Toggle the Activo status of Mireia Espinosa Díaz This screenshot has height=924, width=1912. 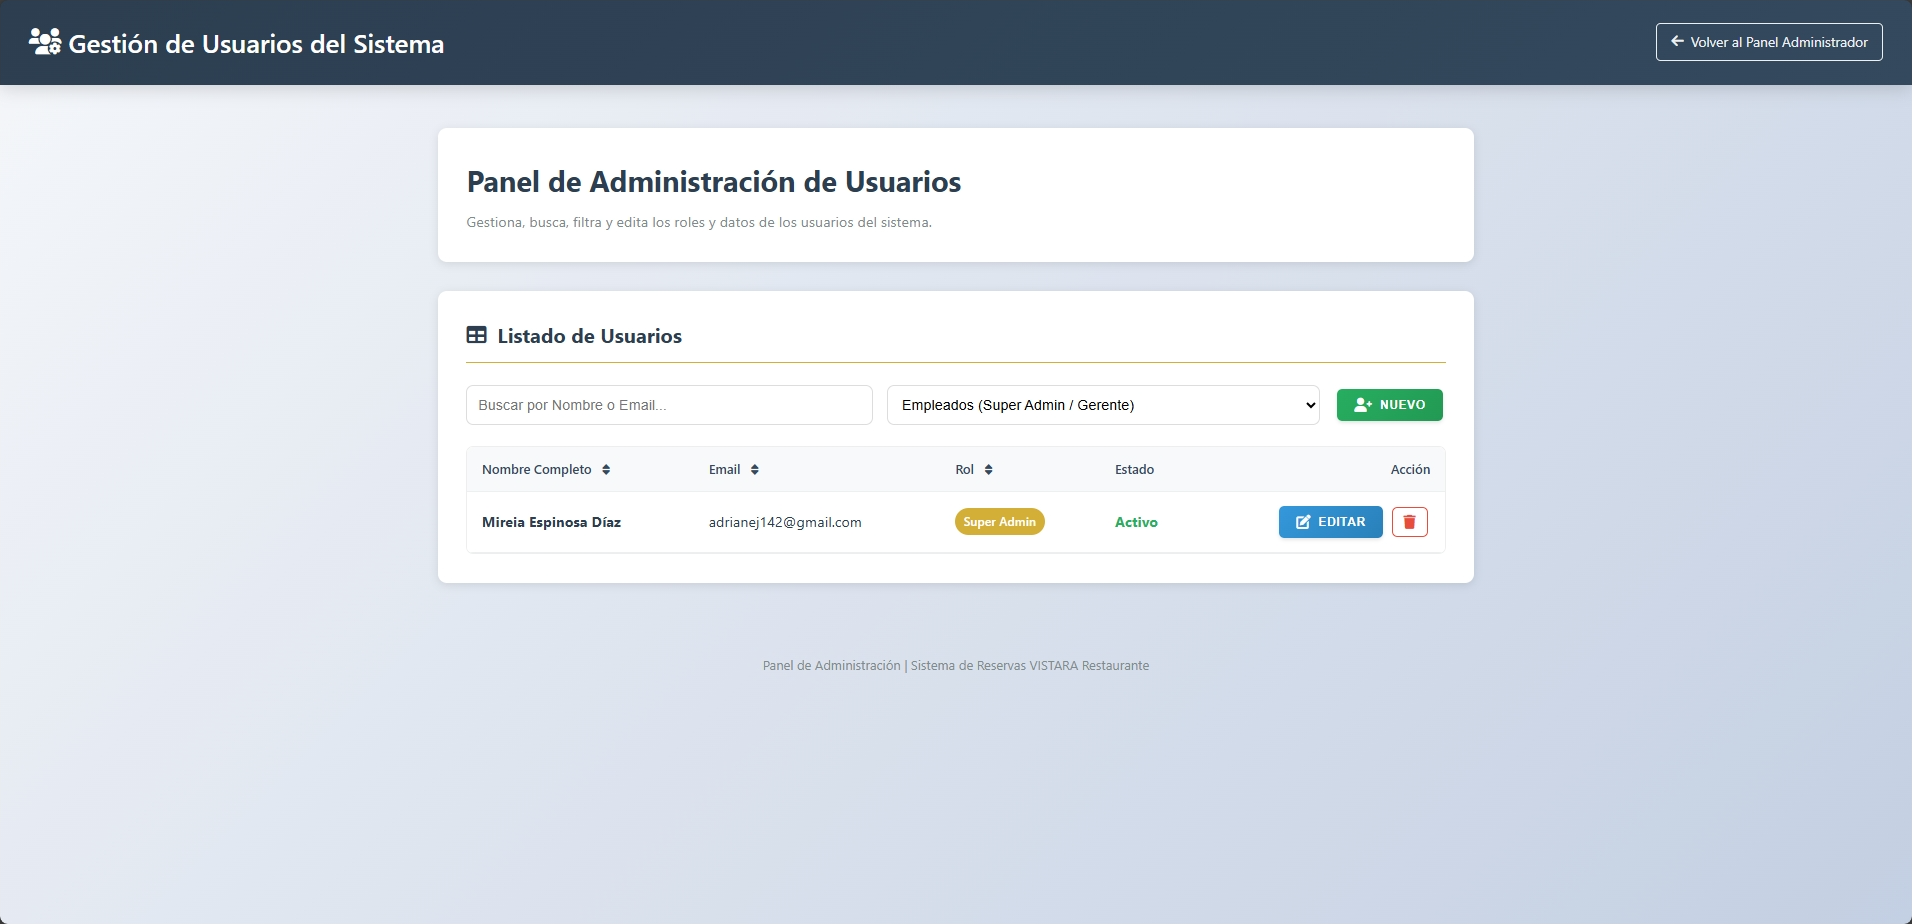tap(1136, 521)
